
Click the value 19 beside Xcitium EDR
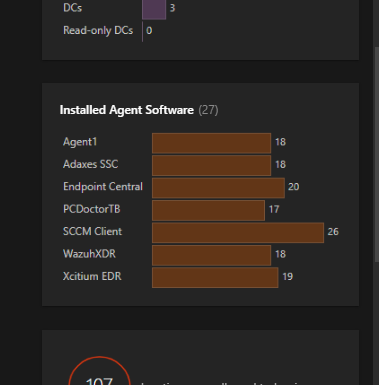[287, 276]
